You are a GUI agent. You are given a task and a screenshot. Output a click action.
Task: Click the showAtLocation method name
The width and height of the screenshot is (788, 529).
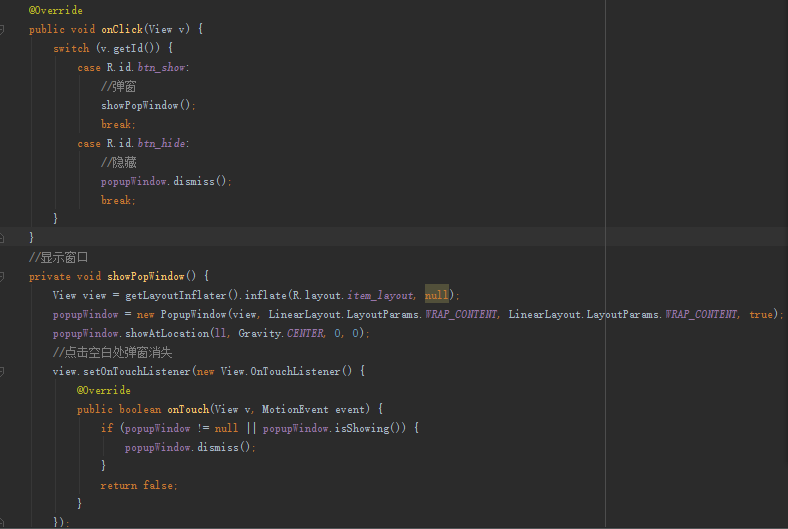click(x=167, y=334)
